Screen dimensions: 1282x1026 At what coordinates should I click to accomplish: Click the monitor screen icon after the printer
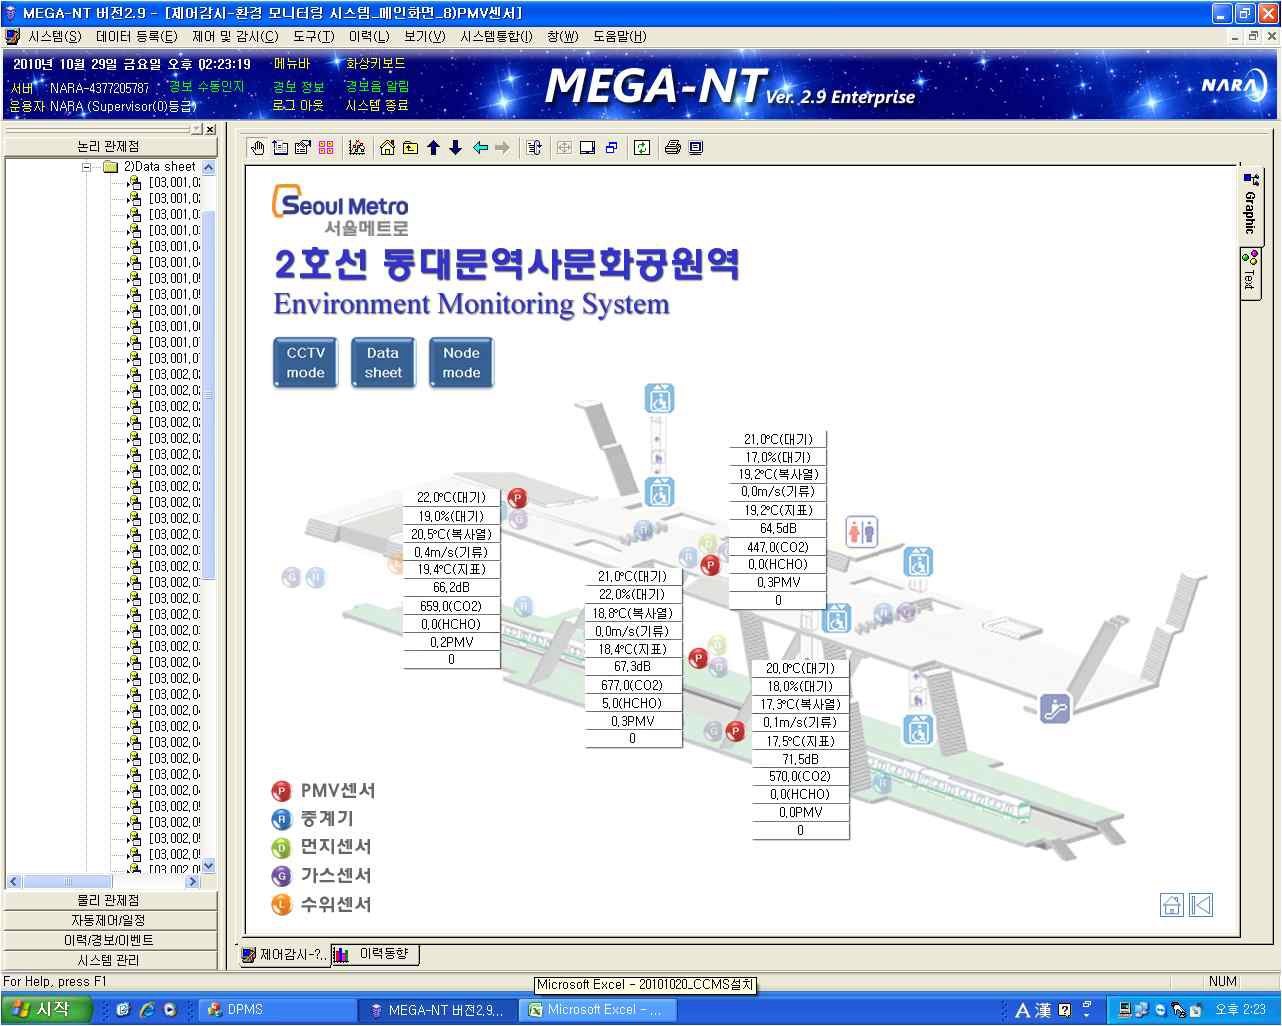(696, 148)
